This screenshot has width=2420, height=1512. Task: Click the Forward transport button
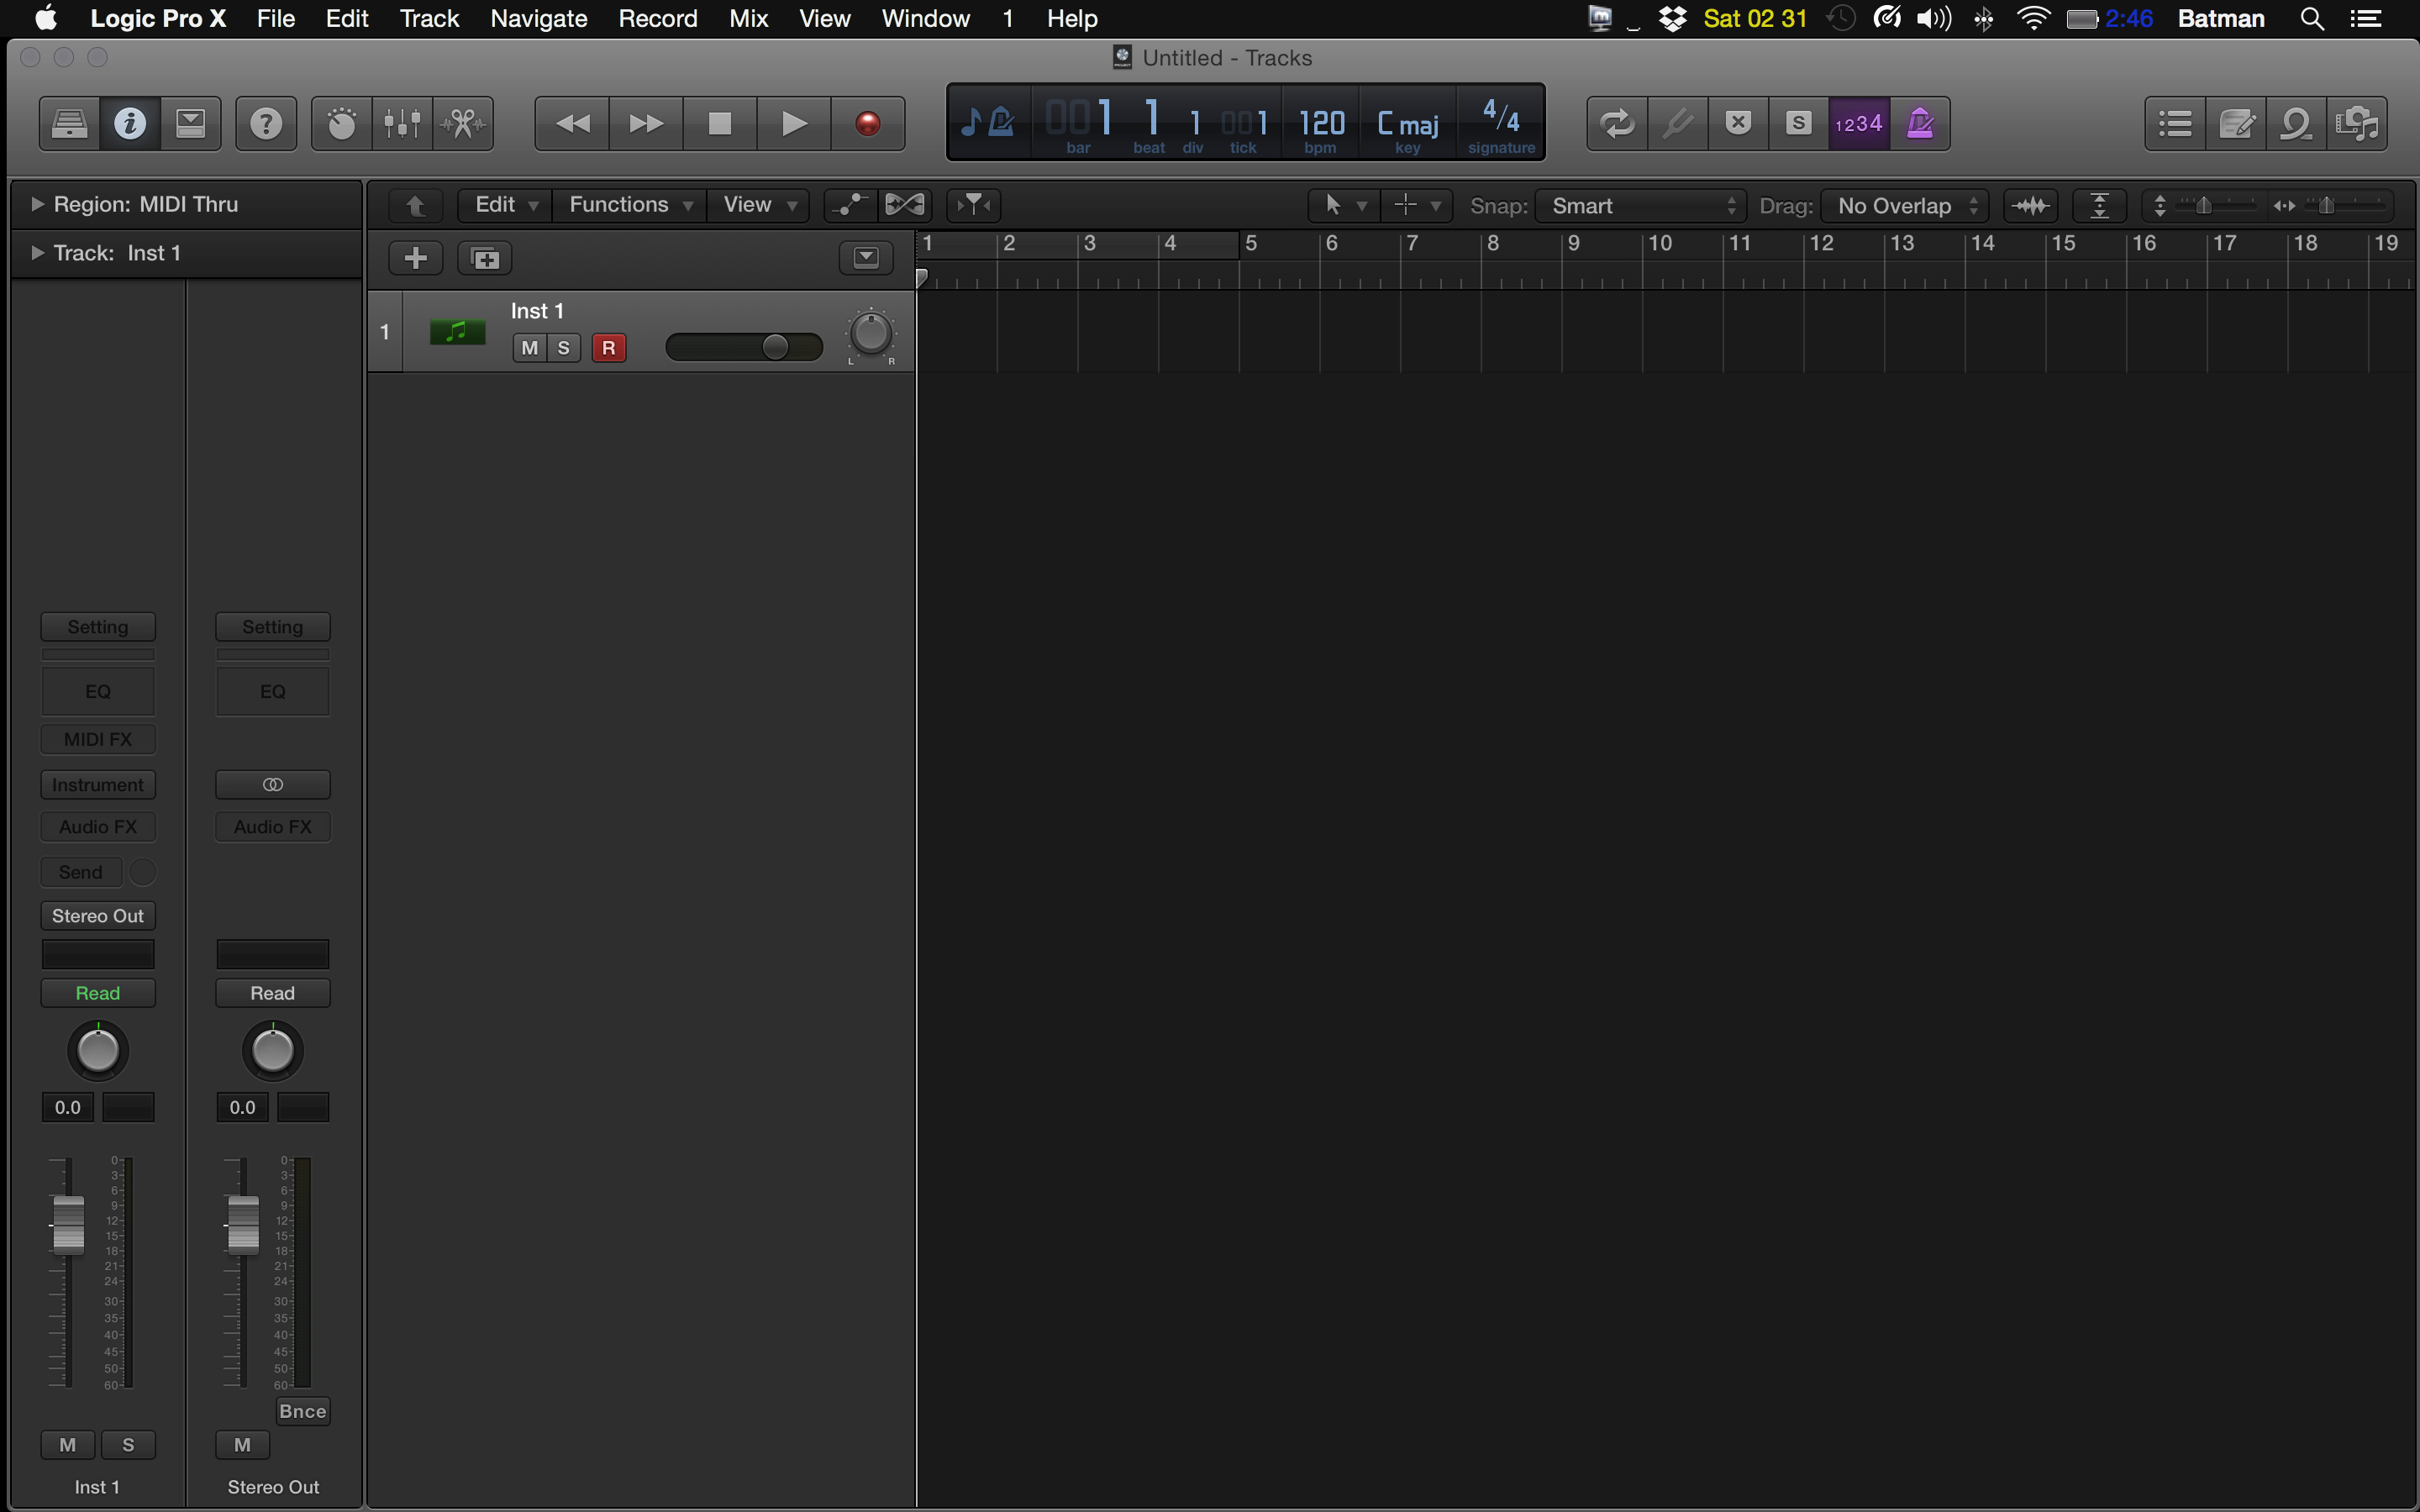tap(646, 124)
